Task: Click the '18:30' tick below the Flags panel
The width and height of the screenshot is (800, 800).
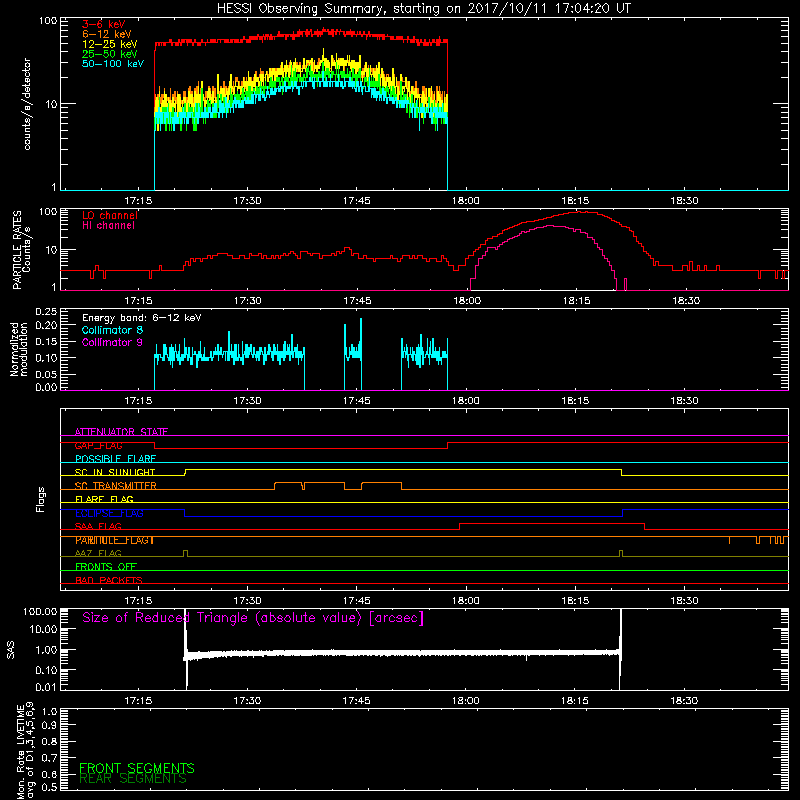Action: [684, 601]
